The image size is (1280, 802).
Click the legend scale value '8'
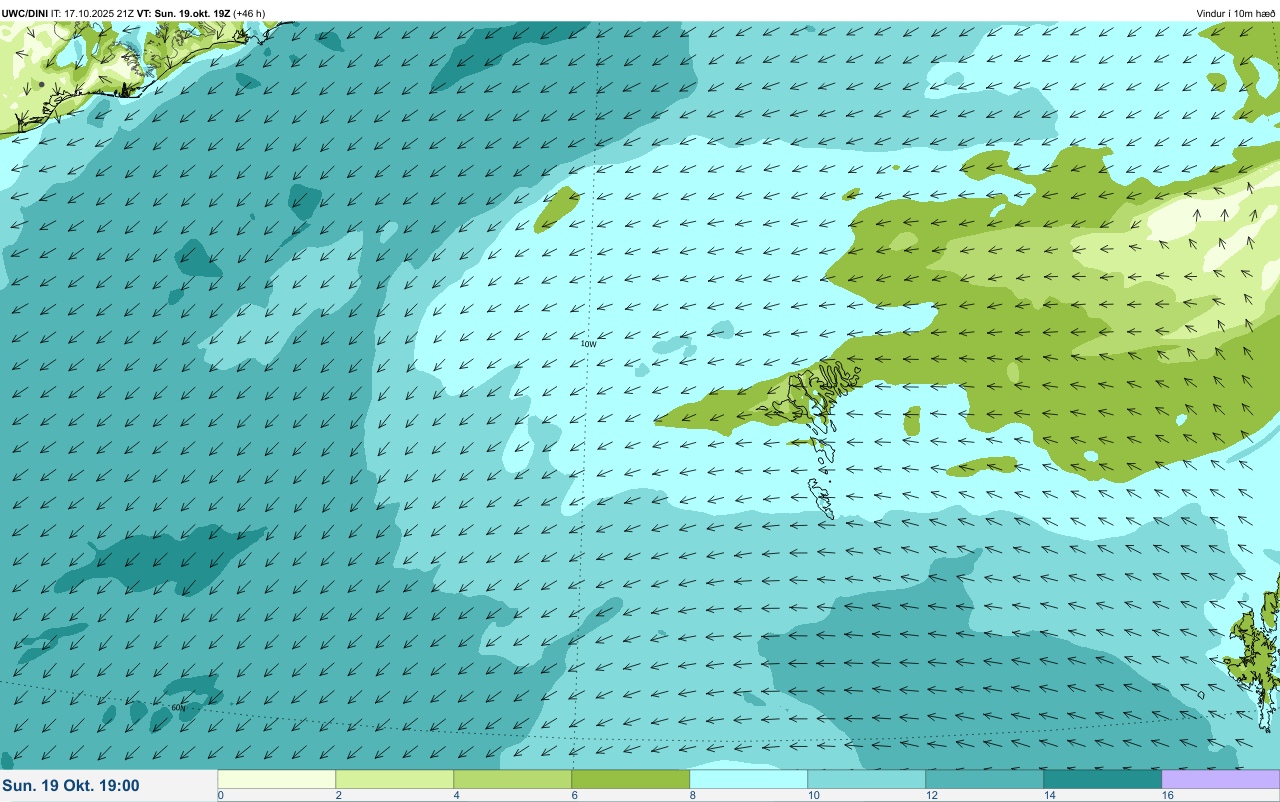(692, 795)
